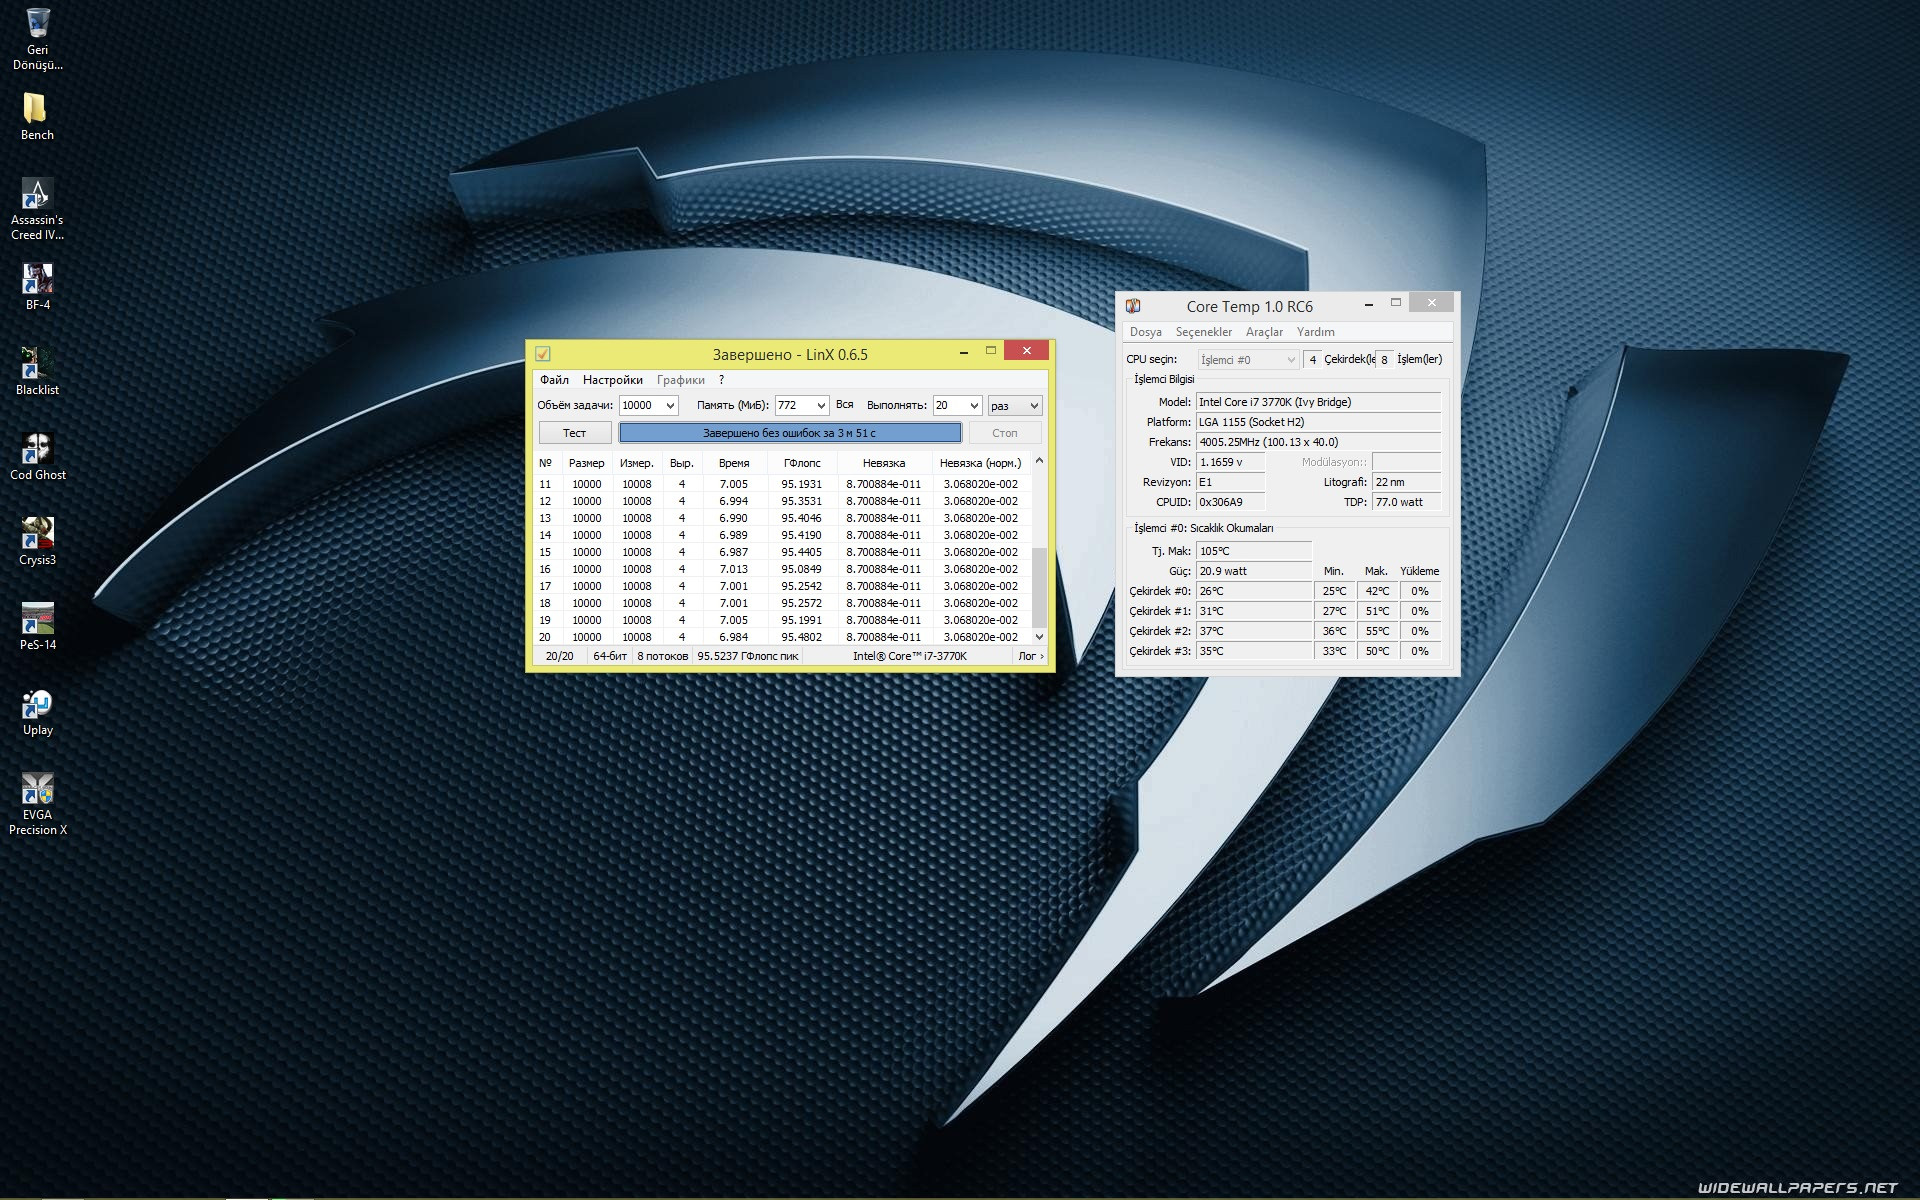Open the Recycle Bin desktop icon
Screen dimensions: 1920x1200
[37, 39]
